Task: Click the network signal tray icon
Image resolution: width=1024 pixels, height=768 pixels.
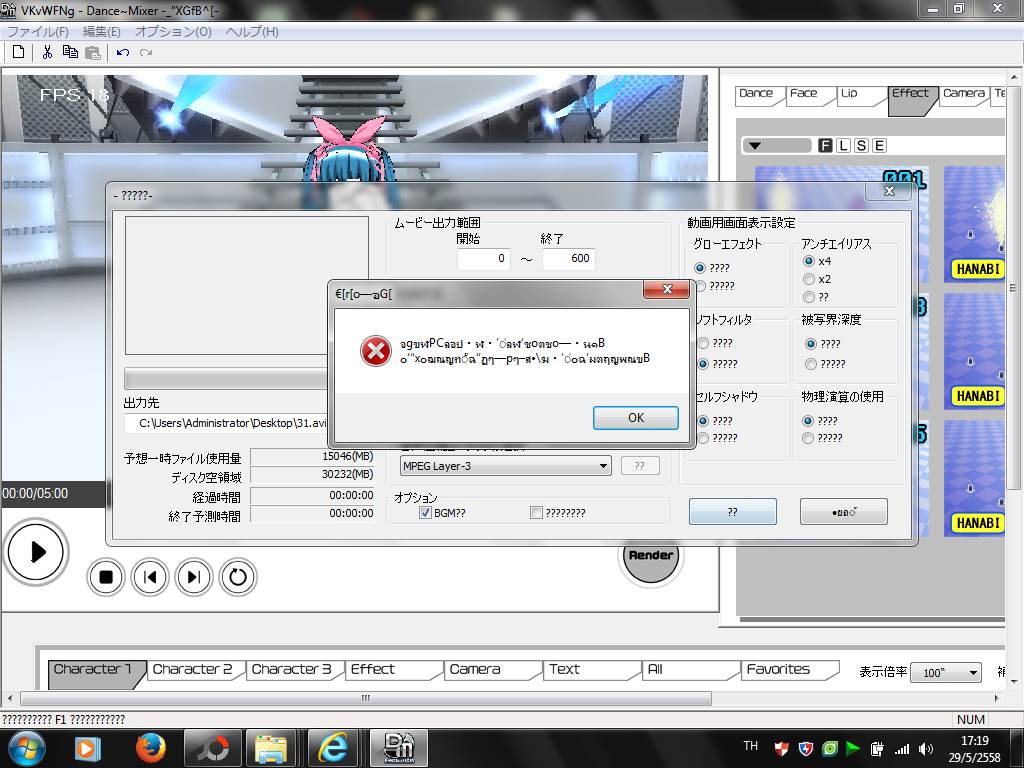Action: (x=901, y=749)
